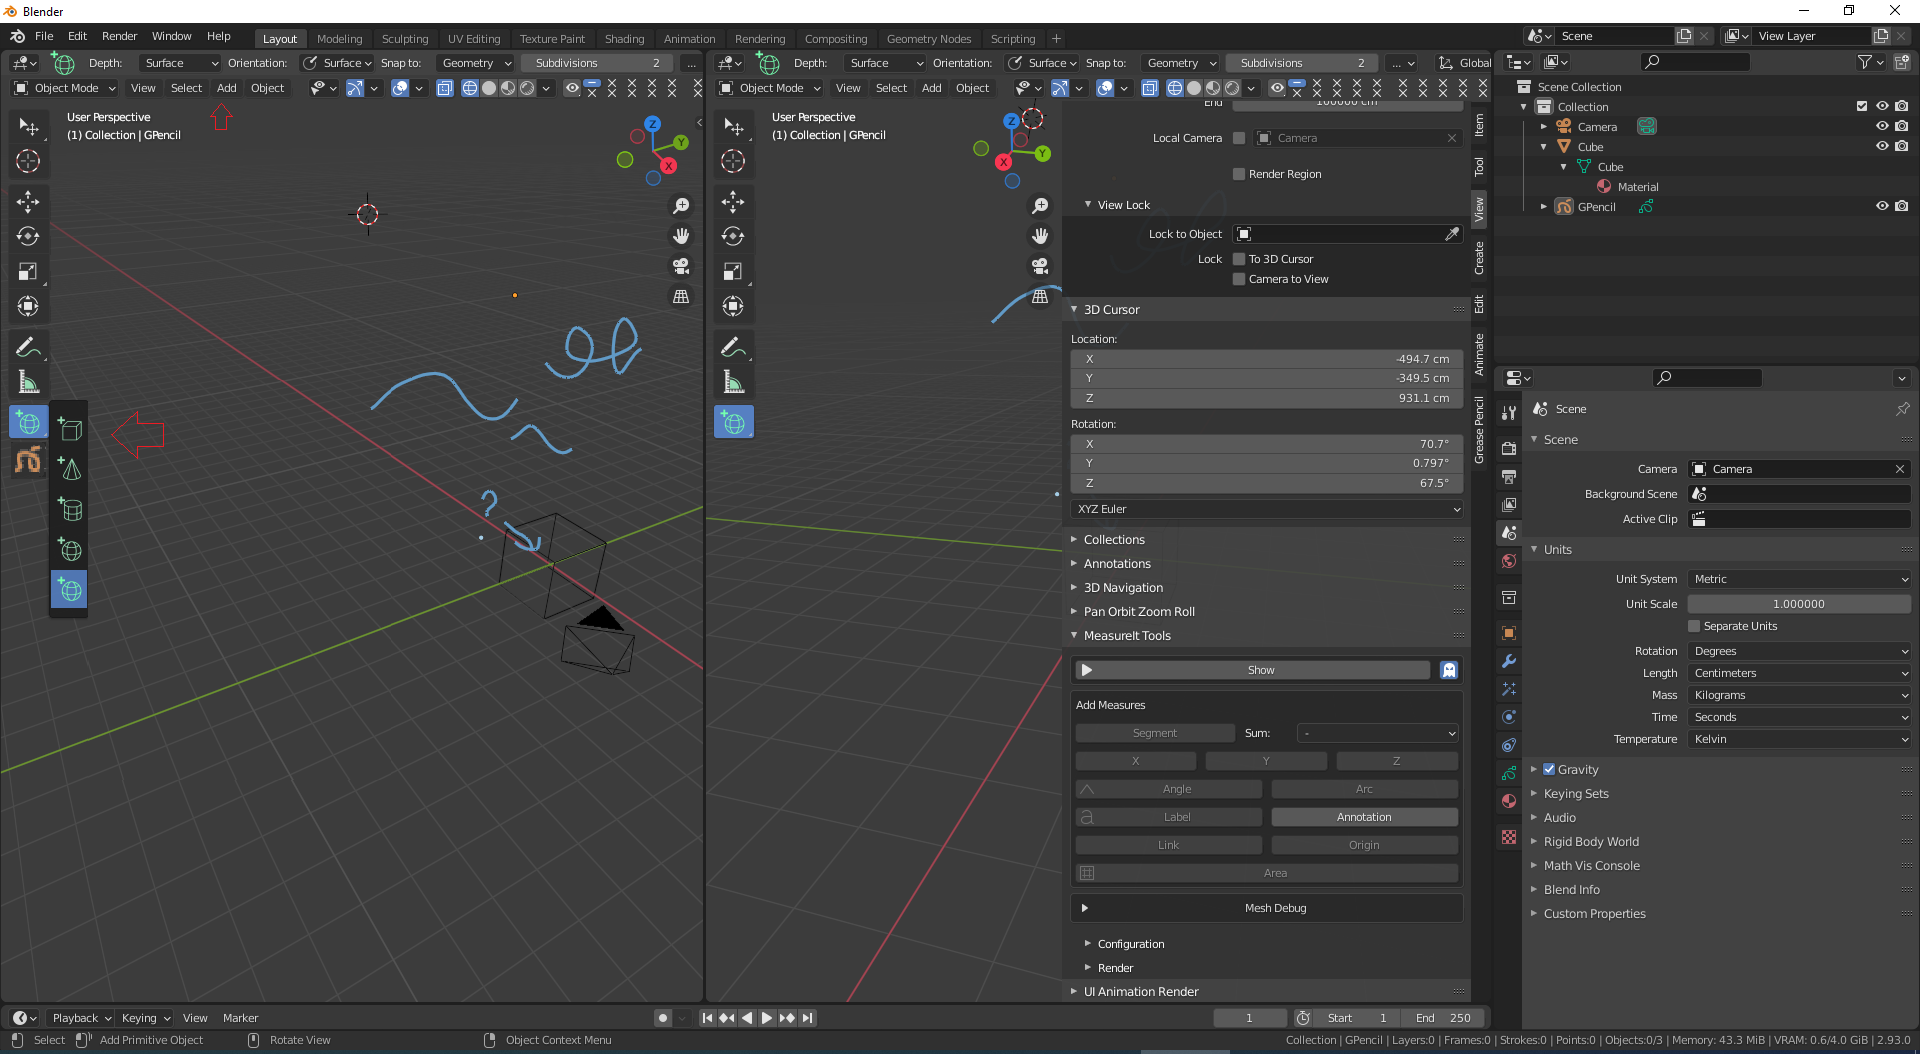Select the Measure tool in left viewport

click(x=28, y=382)
